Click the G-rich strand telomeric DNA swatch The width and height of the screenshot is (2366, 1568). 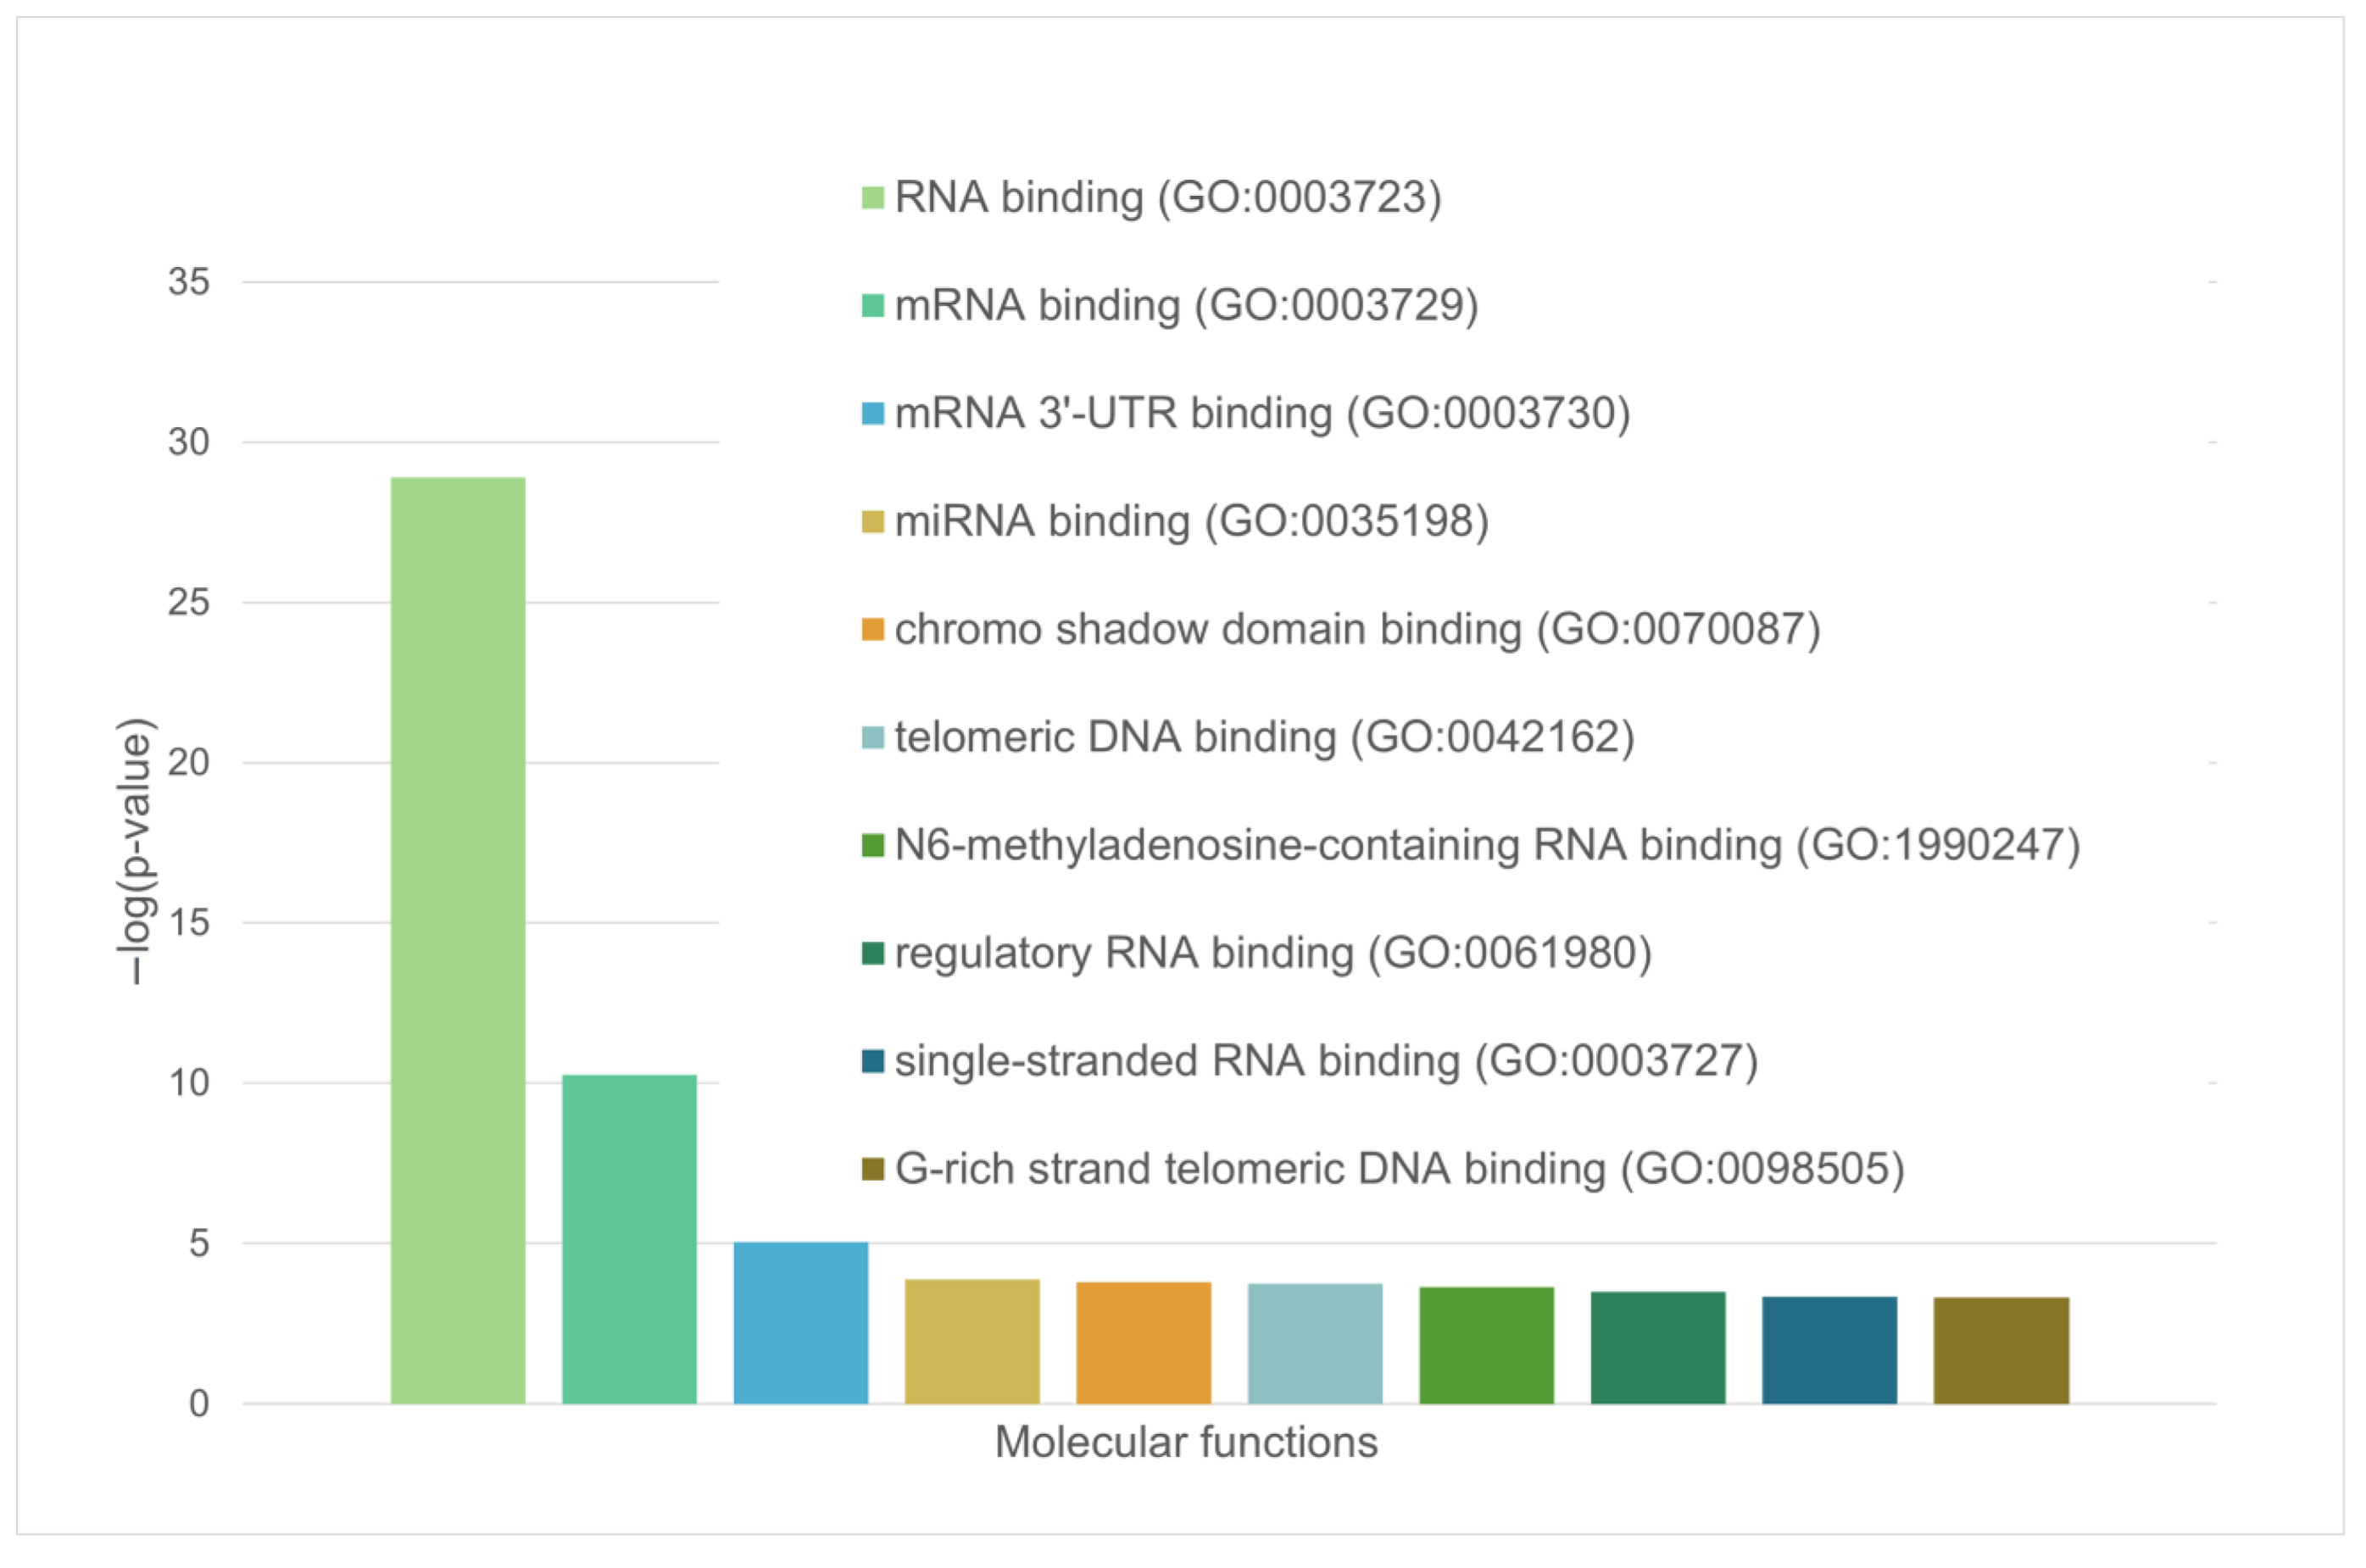click(x=872, y=1170)
